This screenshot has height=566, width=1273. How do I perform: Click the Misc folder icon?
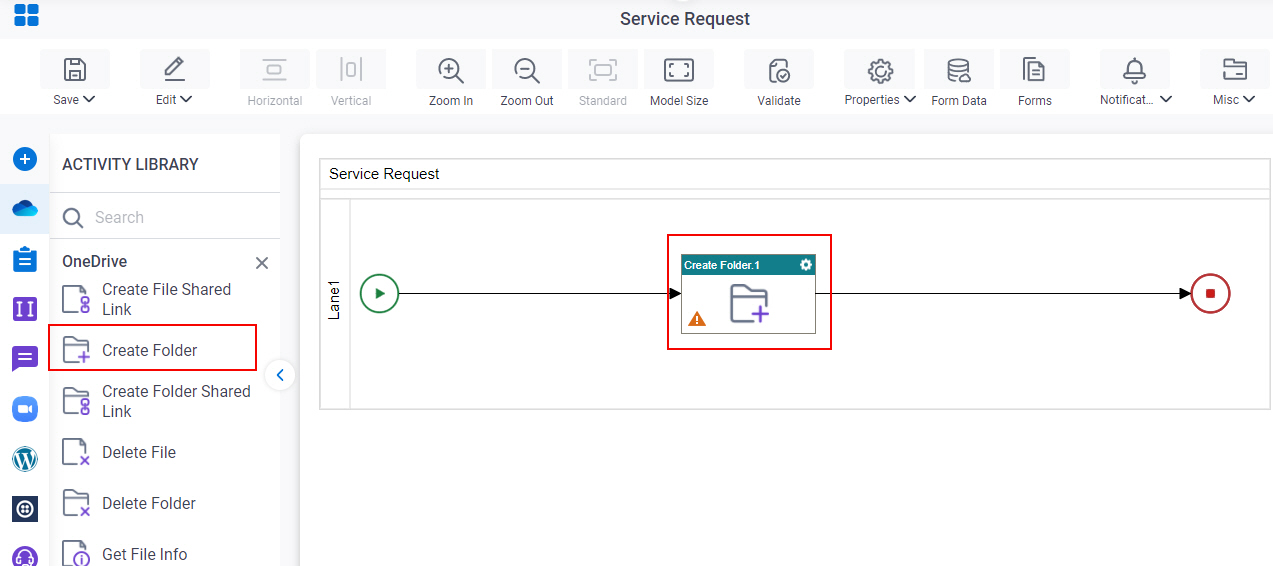pyautogui.click(x=1235, y=69)
